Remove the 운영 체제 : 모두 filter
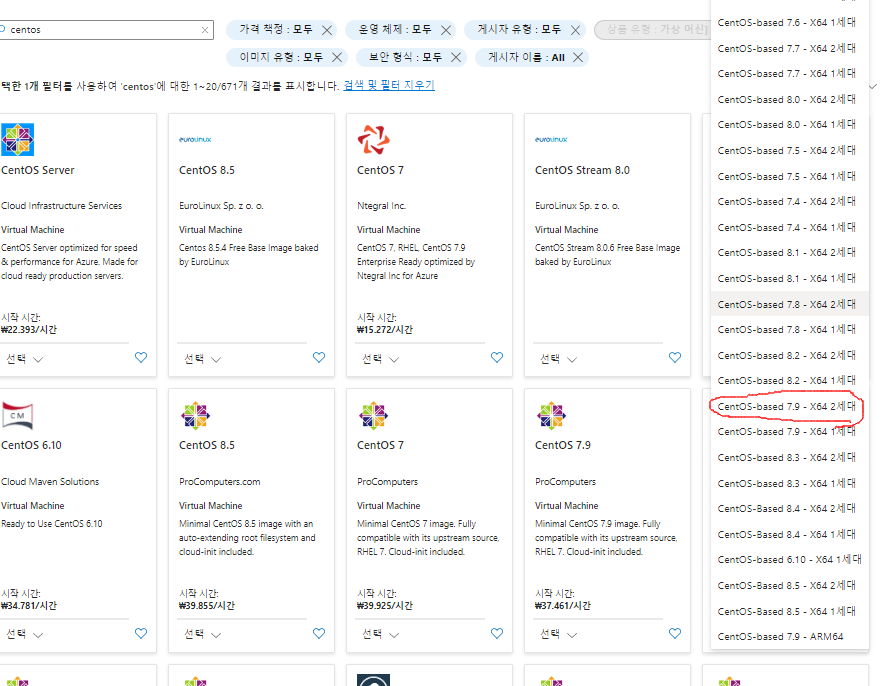 pyautogui.click(x=445, y=30)
